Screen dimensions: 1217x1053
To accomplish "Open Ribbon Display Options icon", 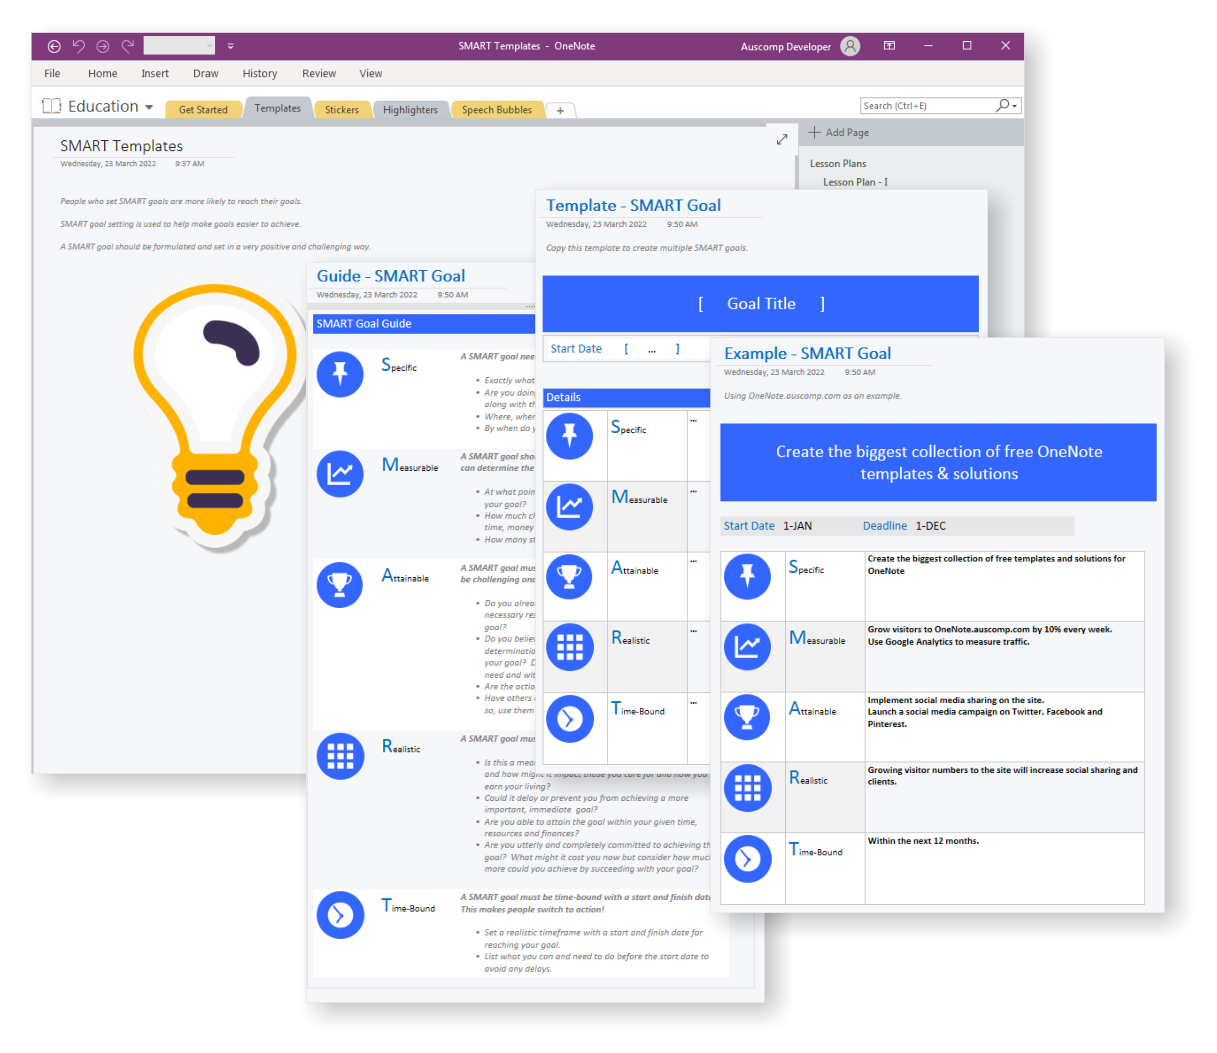I will click(x=889, y=46).
